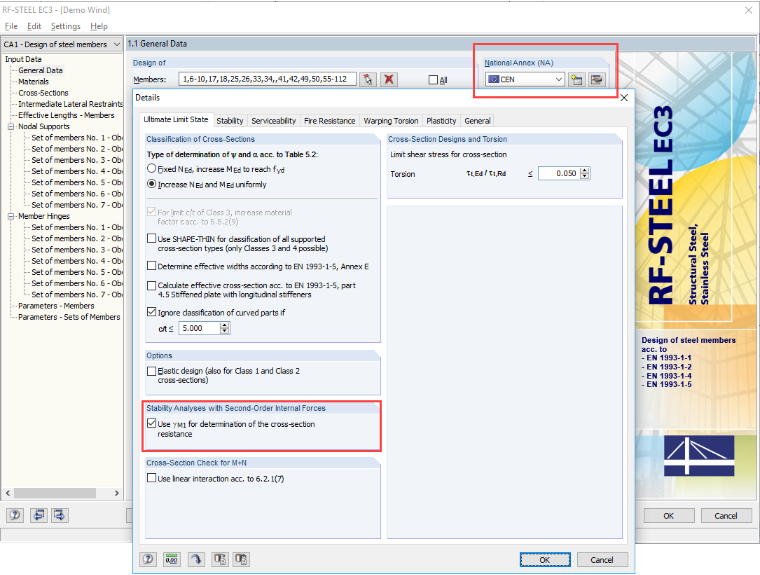This screenshot has width=760, height=575.
Task: Click the first of the two document icons in the Details dialog
Action: 220,559
